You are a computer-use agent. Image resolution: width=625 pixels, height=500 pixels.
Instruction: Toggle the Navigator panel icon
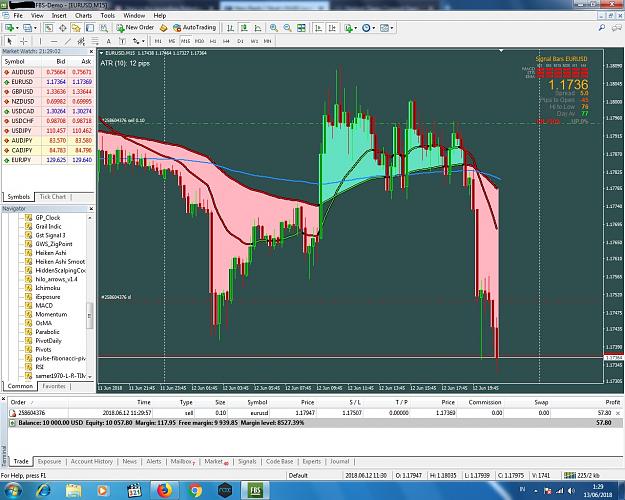click(76, 28)
